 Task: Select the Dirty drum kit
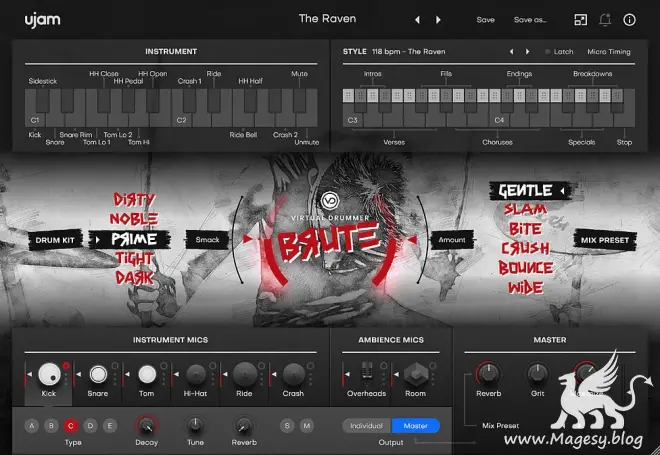(x=134, y=200)
